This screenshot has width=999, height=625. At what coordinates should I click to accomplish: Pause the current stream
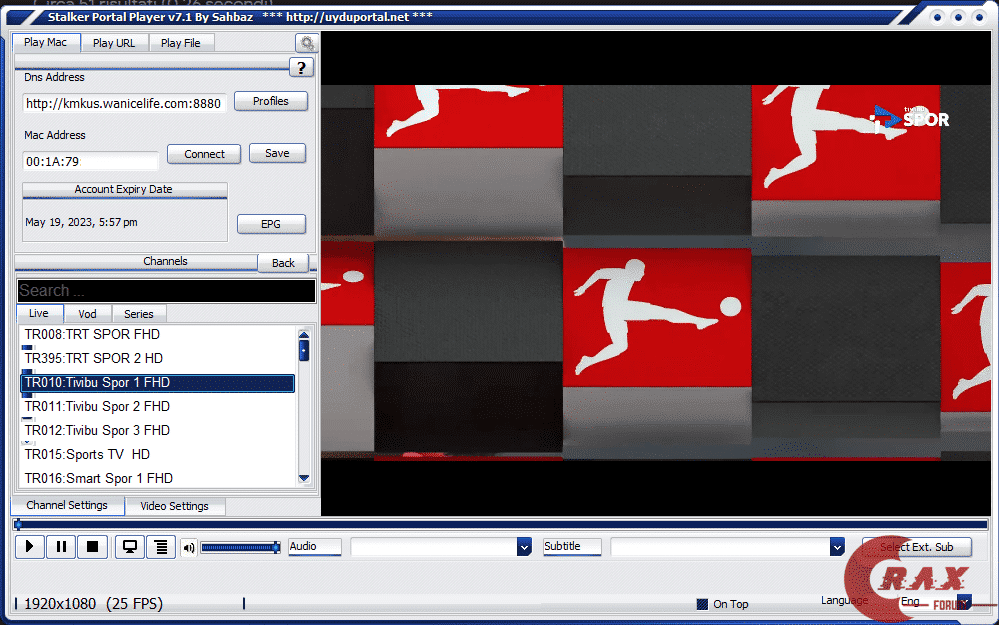point(61,547)
